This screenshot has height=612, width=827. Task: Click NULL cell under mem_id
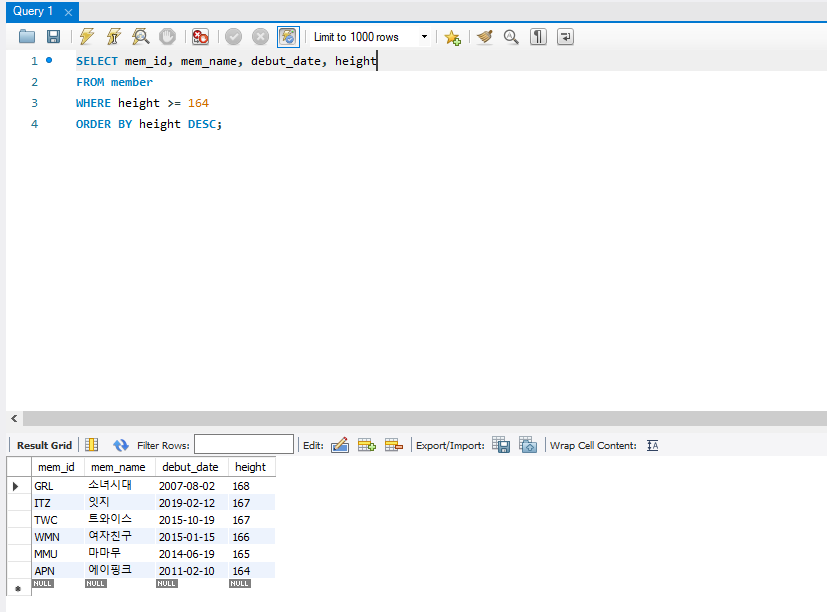tap(43, 584)
